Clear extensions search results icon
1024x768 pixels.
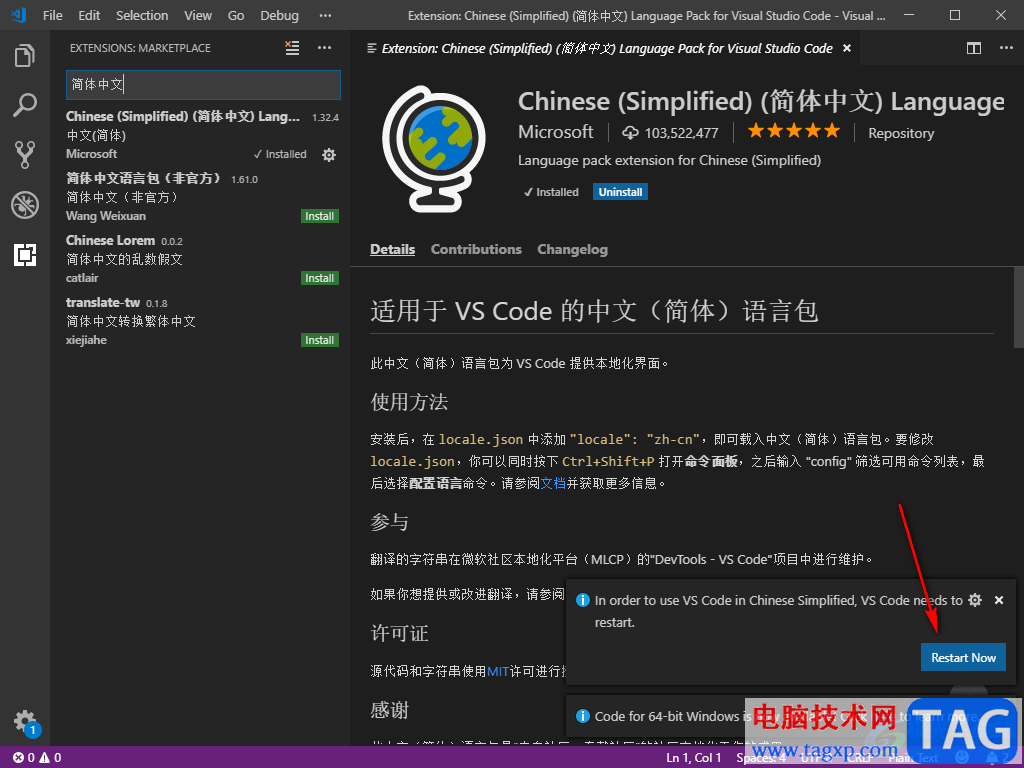(292, 48)
